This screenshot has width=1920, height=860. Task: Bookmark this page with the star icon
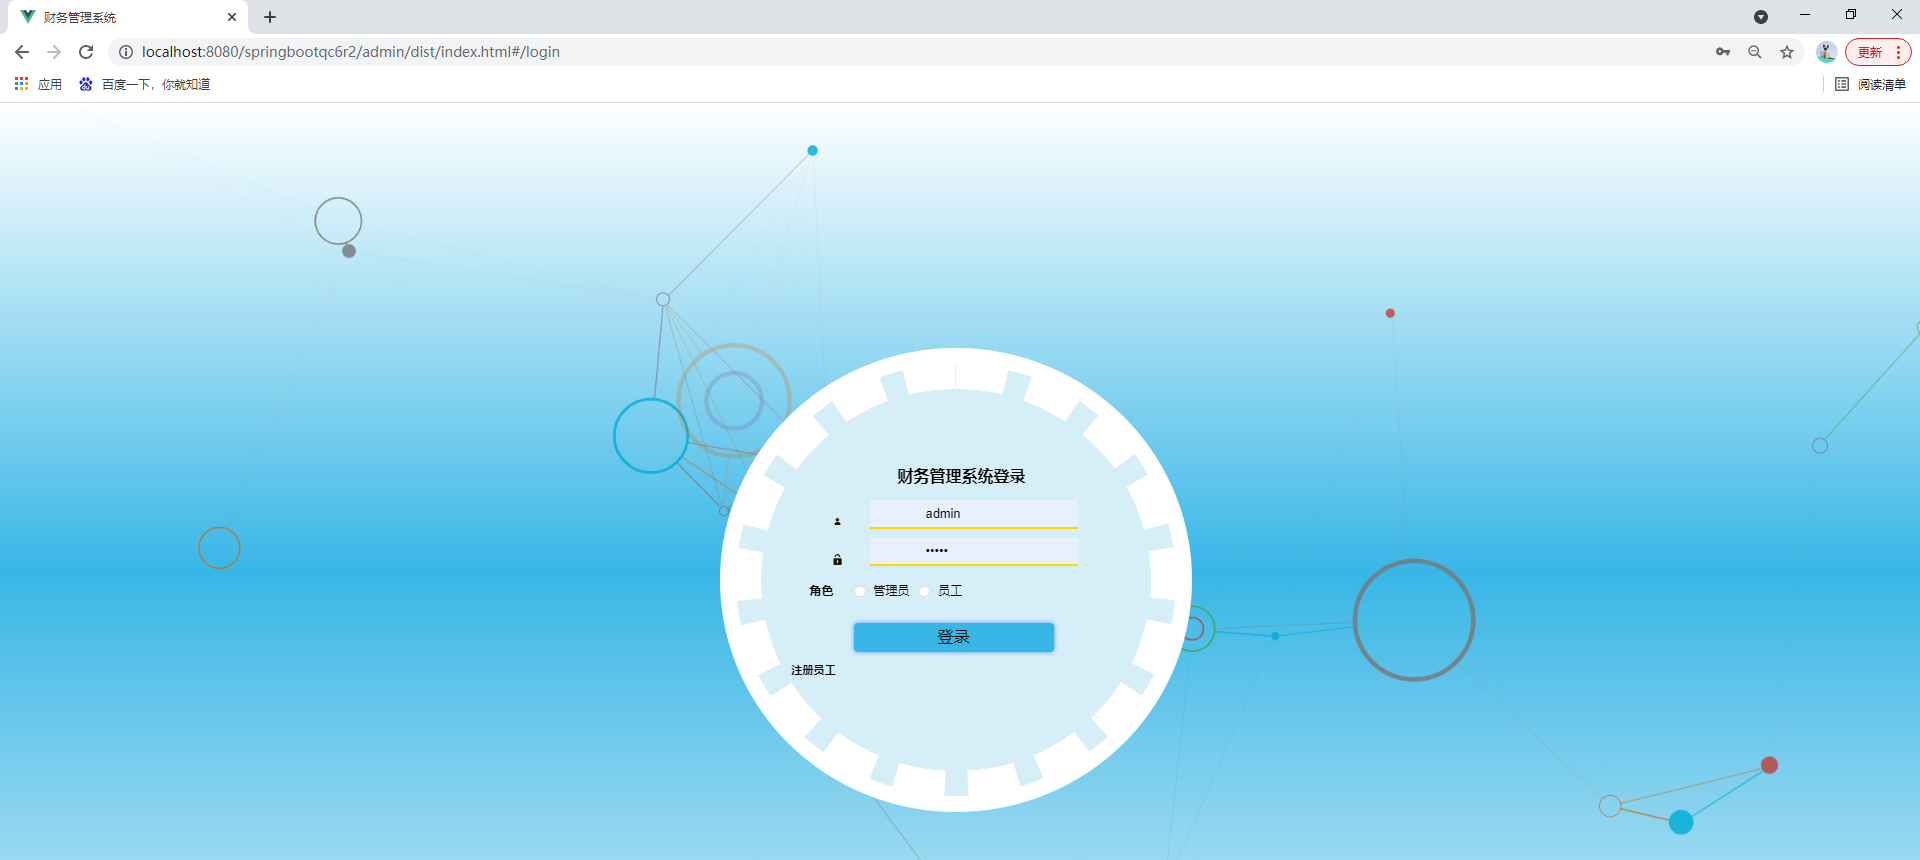tap(1786, 52)
